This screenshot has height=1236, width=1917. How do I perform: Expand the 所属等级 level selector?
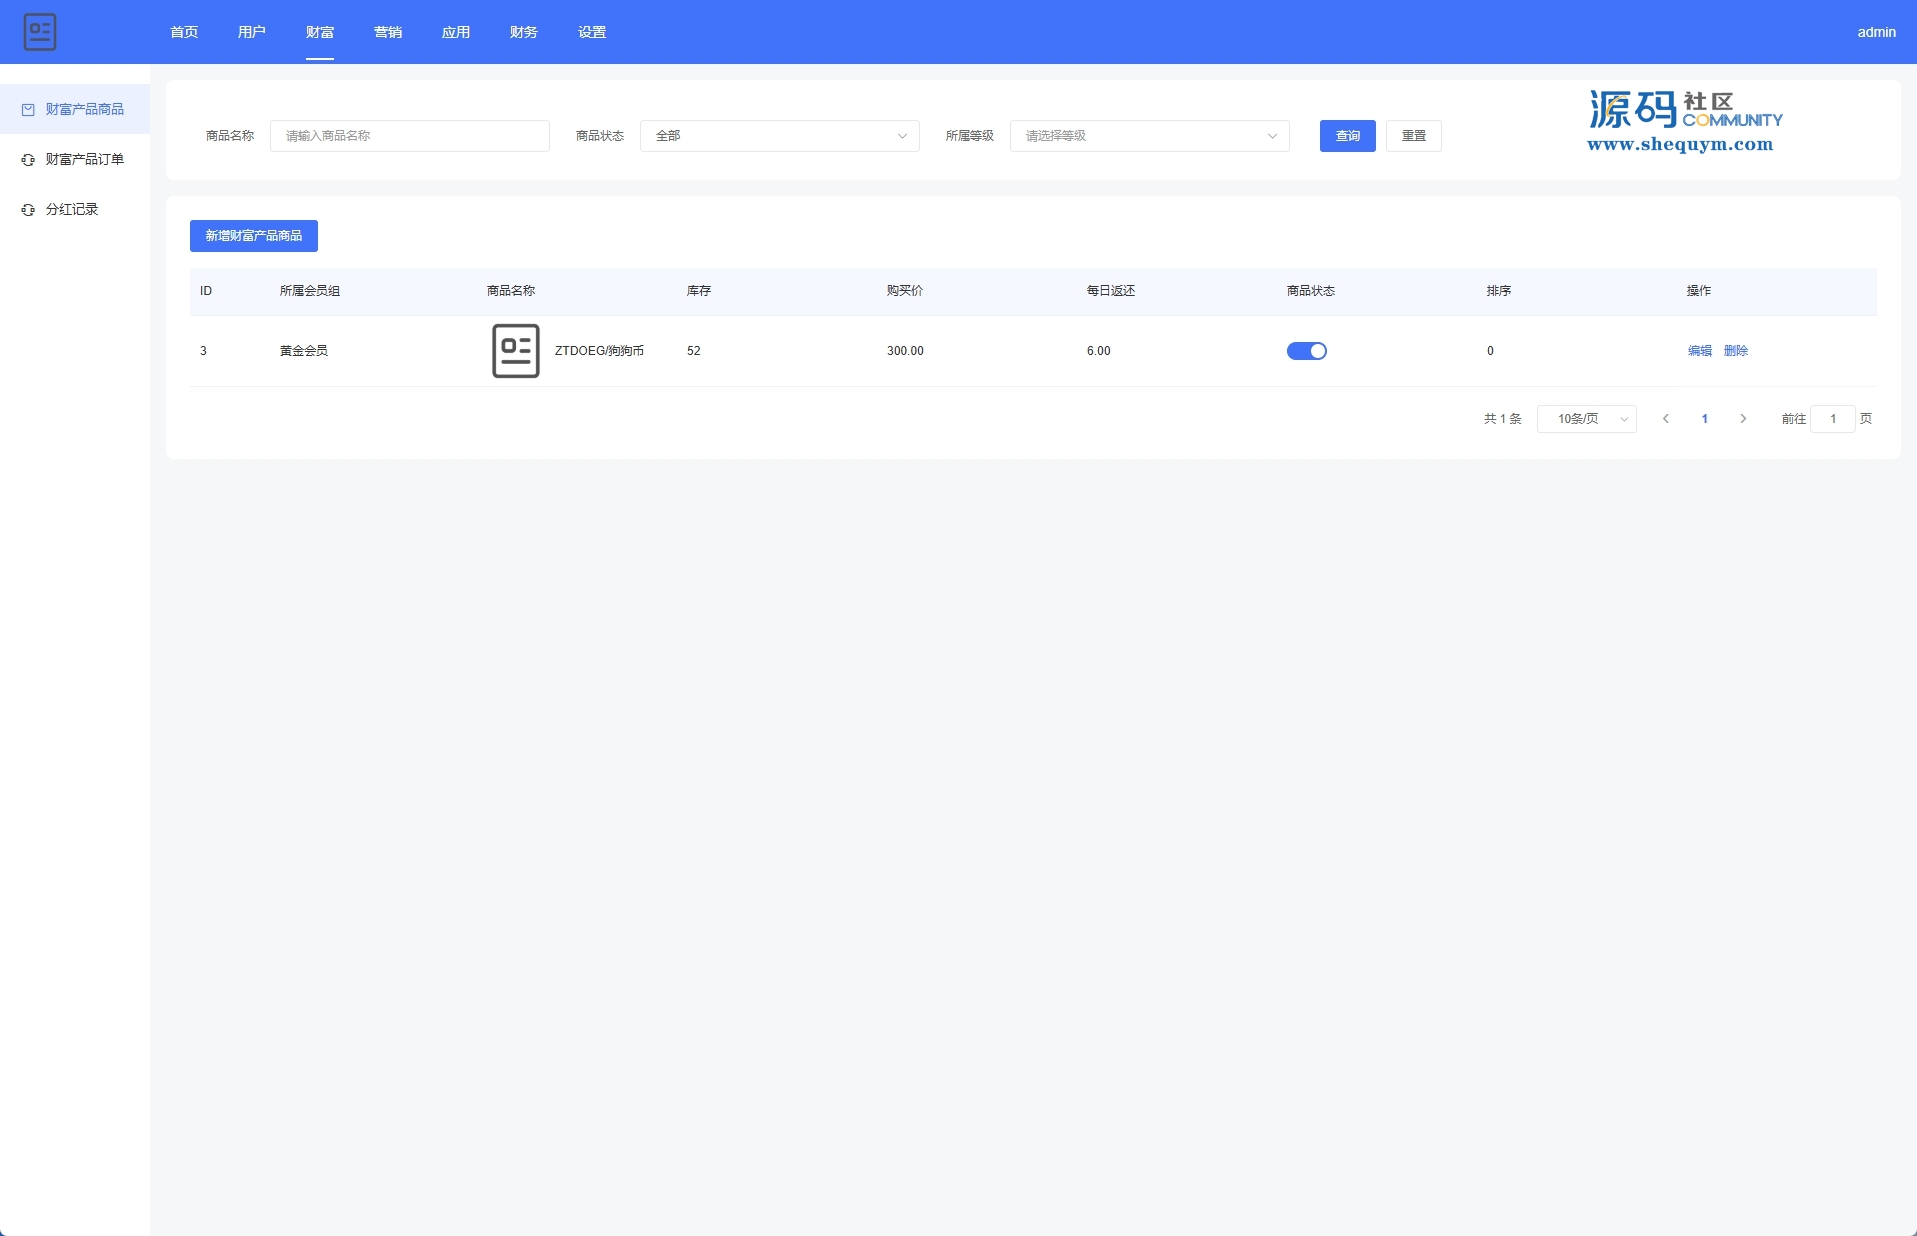pos(1149,136)
